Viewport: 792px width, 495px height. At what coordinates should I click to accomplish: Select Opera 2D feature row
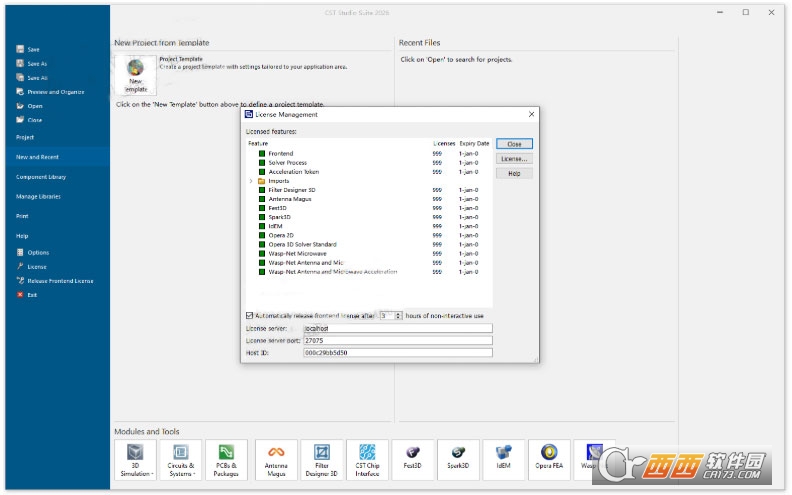pyautogui.click(x=369, y=235)
